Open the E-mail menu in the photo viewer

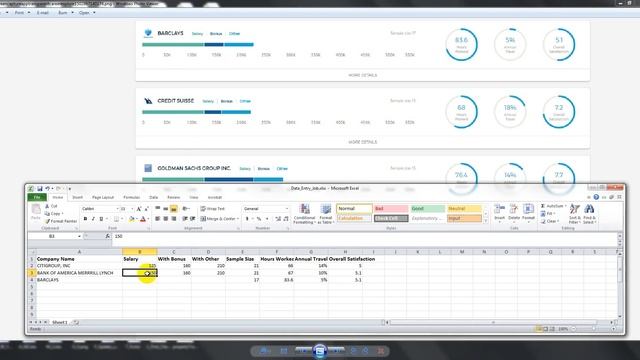point(42,13)
